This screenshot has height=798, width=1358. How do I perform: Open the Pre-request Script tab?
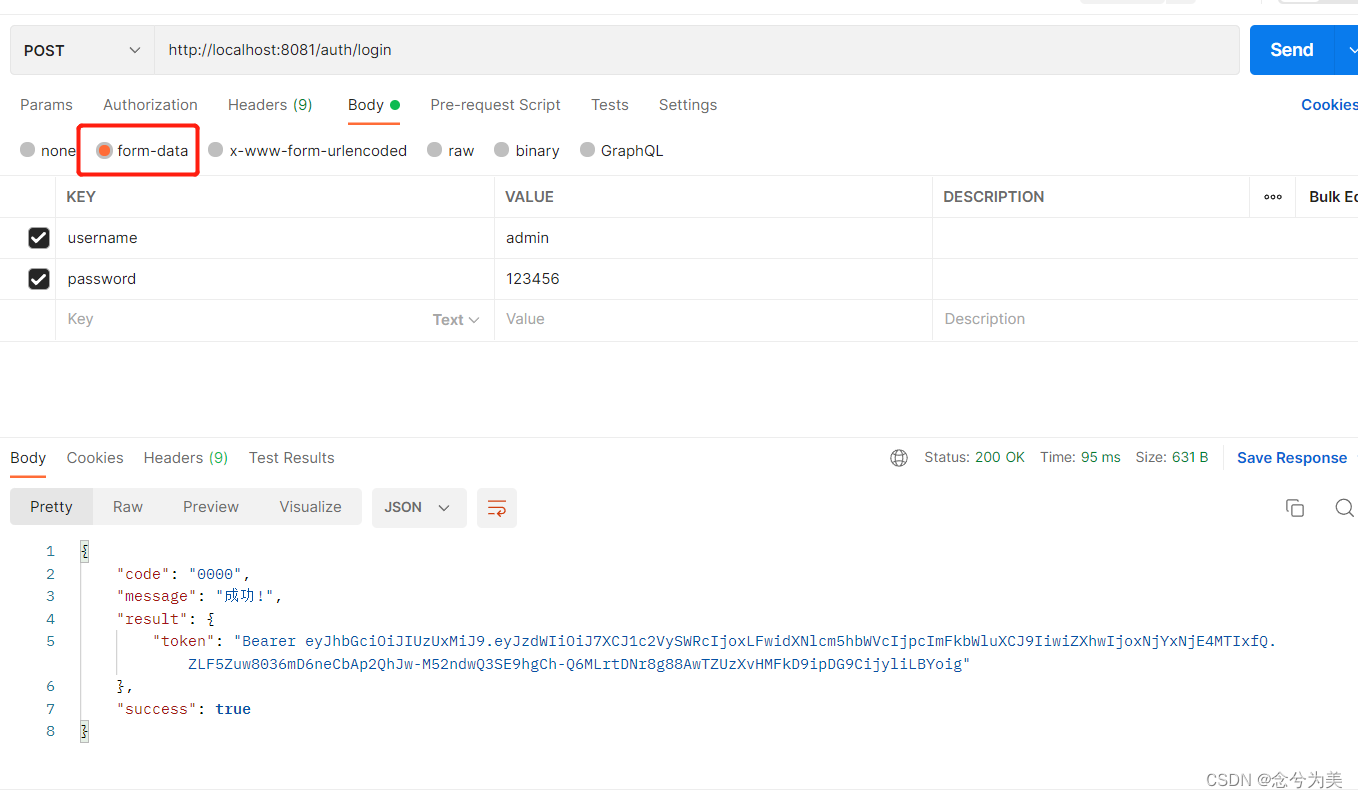pos(495,105)
